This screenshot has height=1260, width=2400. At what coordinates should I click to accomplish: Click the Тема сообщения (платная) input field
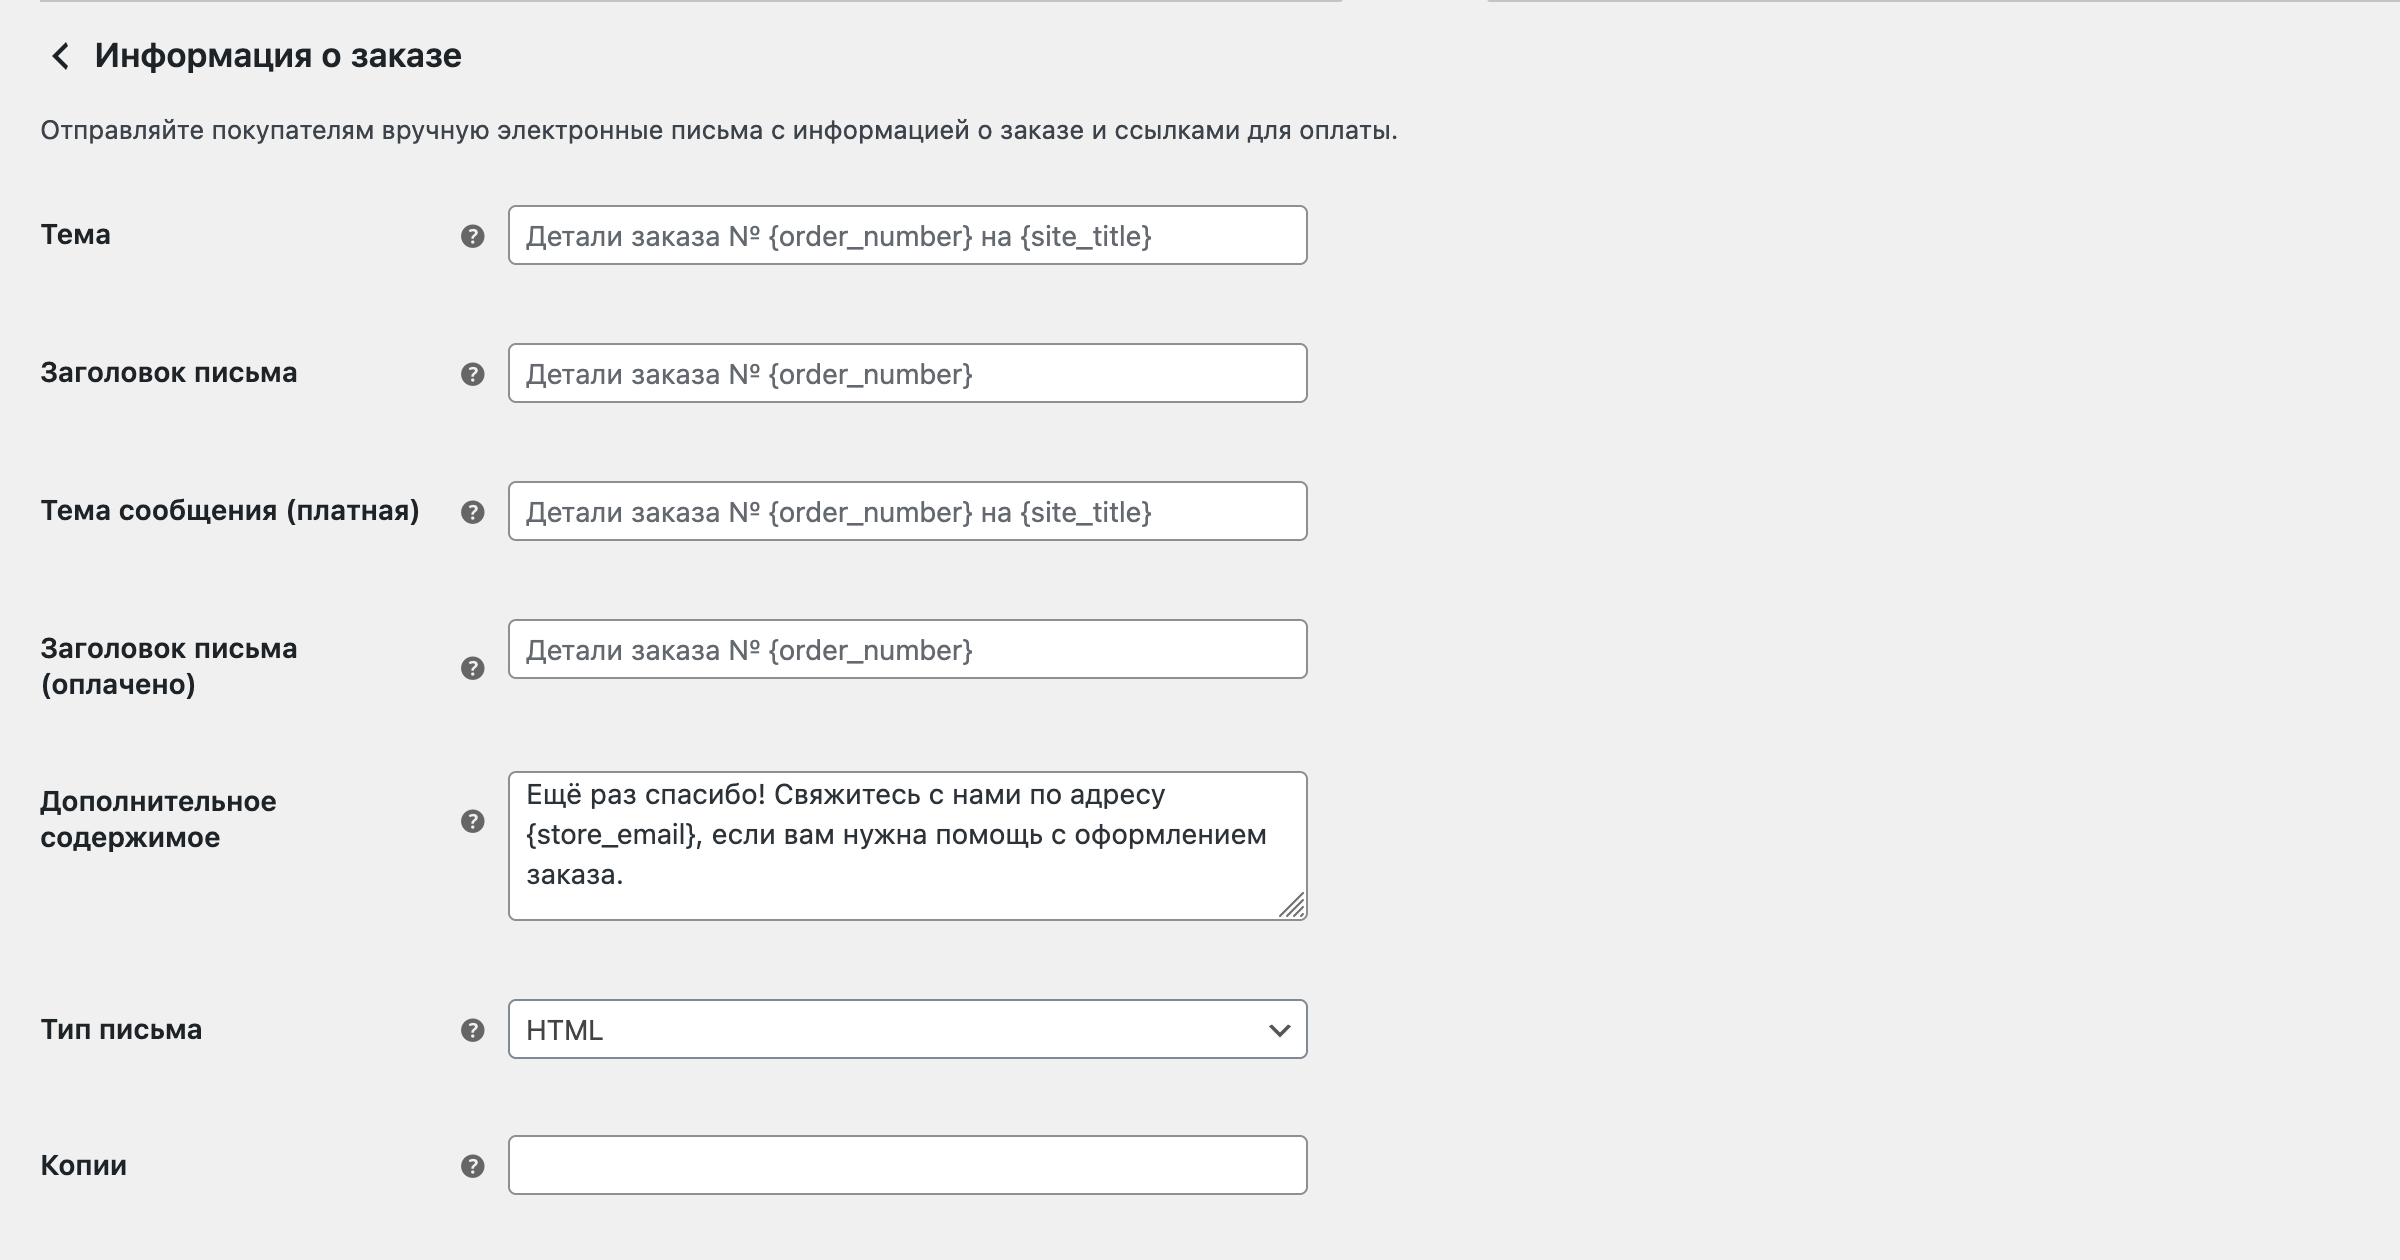(907, 511)
